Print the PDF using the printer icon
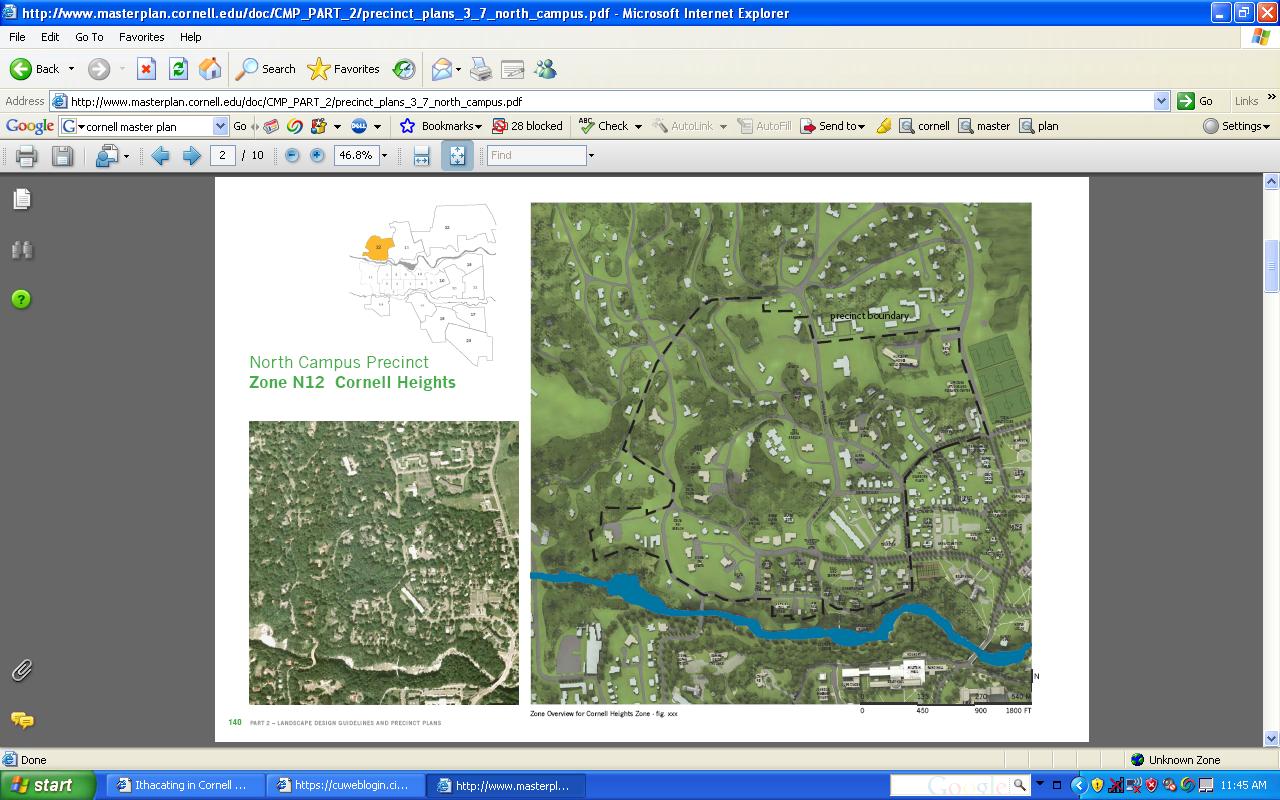This screenshot has height=800, width=1280. click(x=27, y=156)
